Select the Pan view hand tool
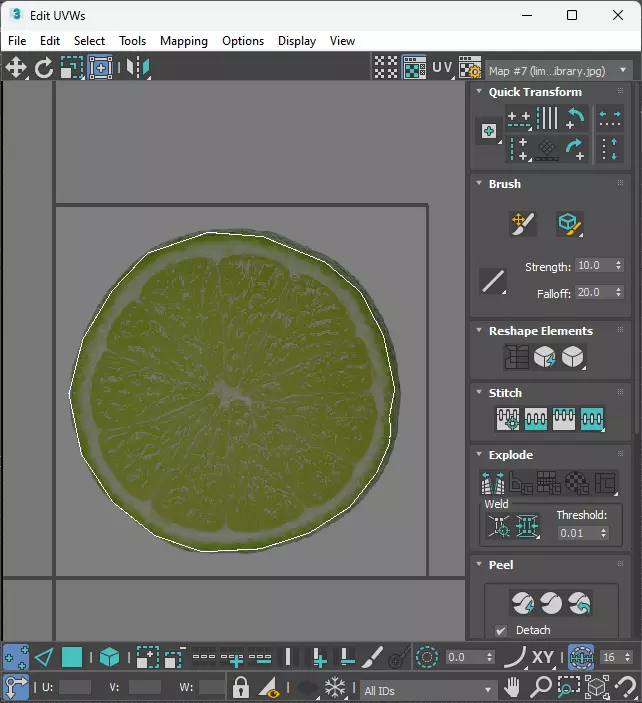Image resolution: width=642 pixels, height=703 pixels. coord(512,687)
